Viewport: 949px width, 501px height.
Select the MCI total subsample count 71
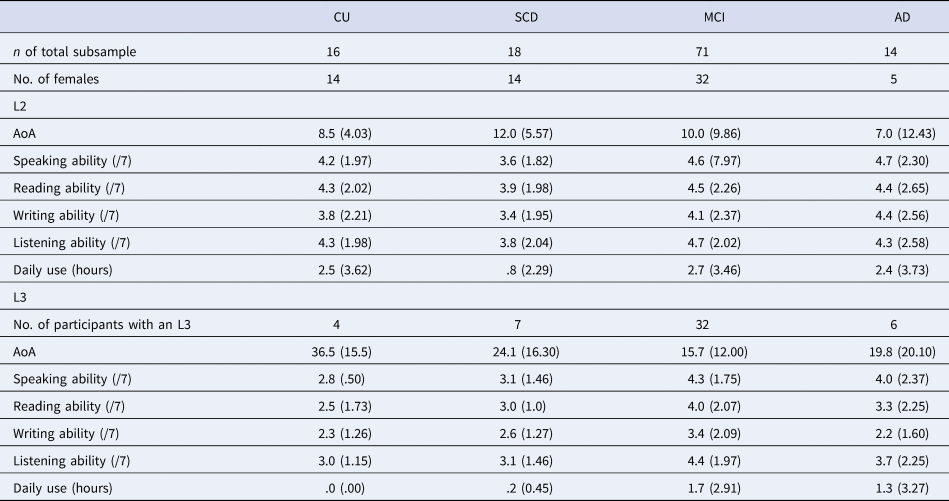tap(702, 52)
